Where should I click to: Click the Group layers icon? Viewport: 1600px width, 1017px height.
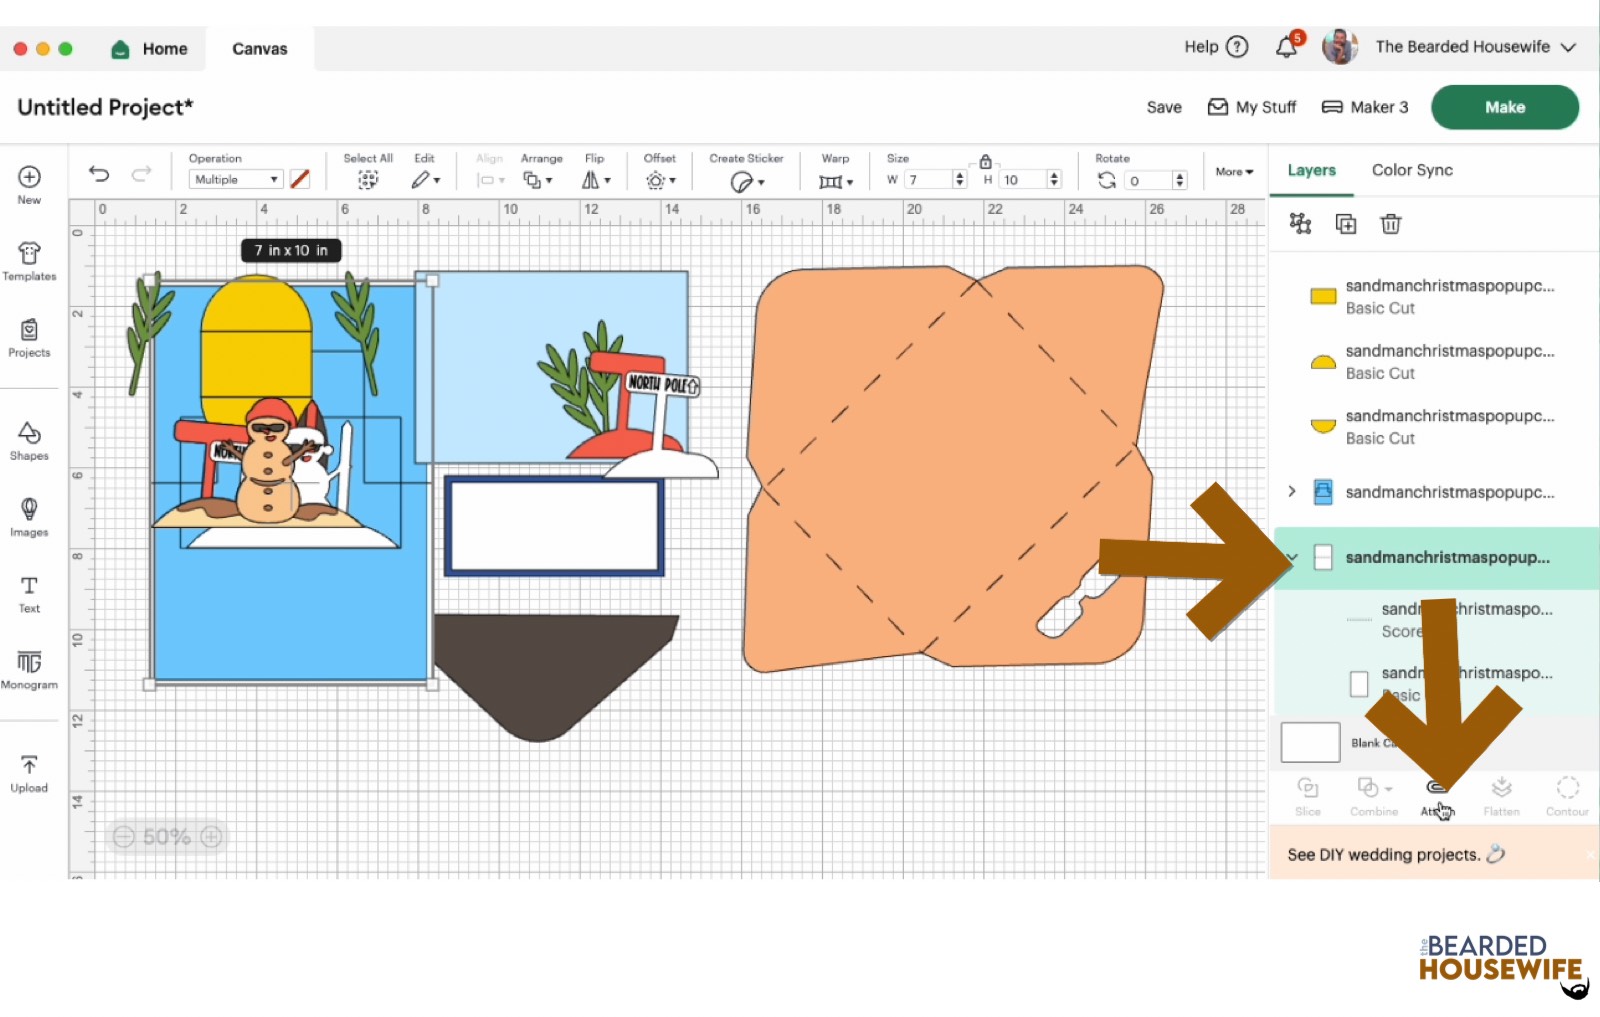coord(1300,223)
